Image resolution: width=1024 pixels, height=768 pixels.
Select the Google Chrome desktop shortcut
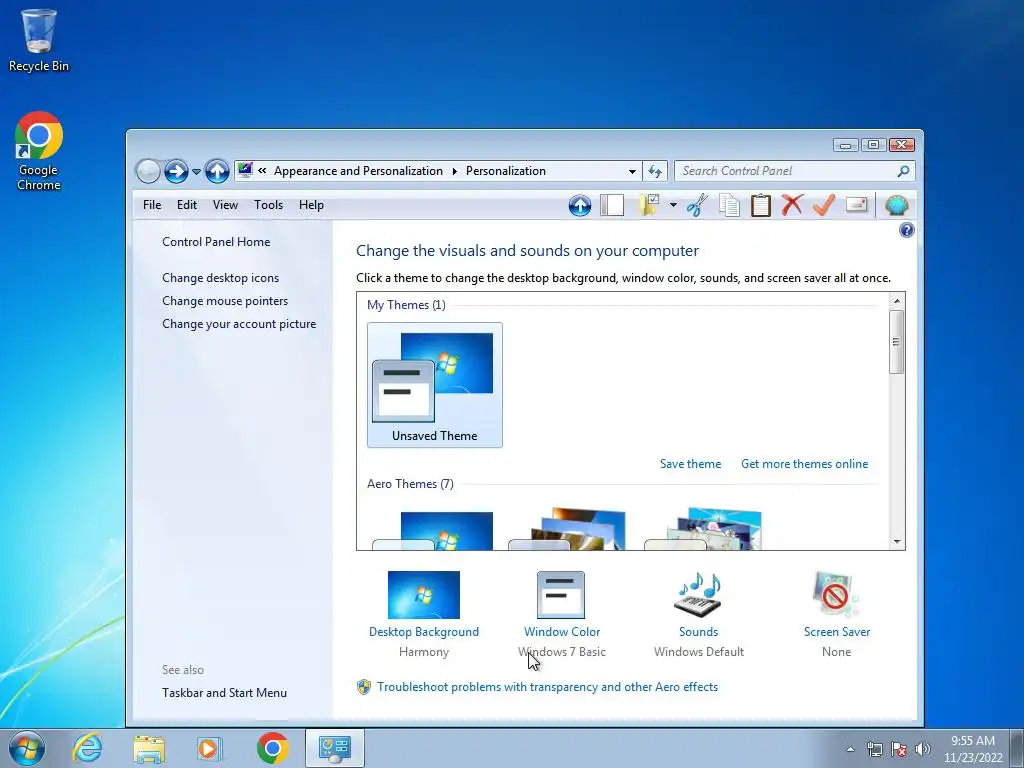point(39,152)
